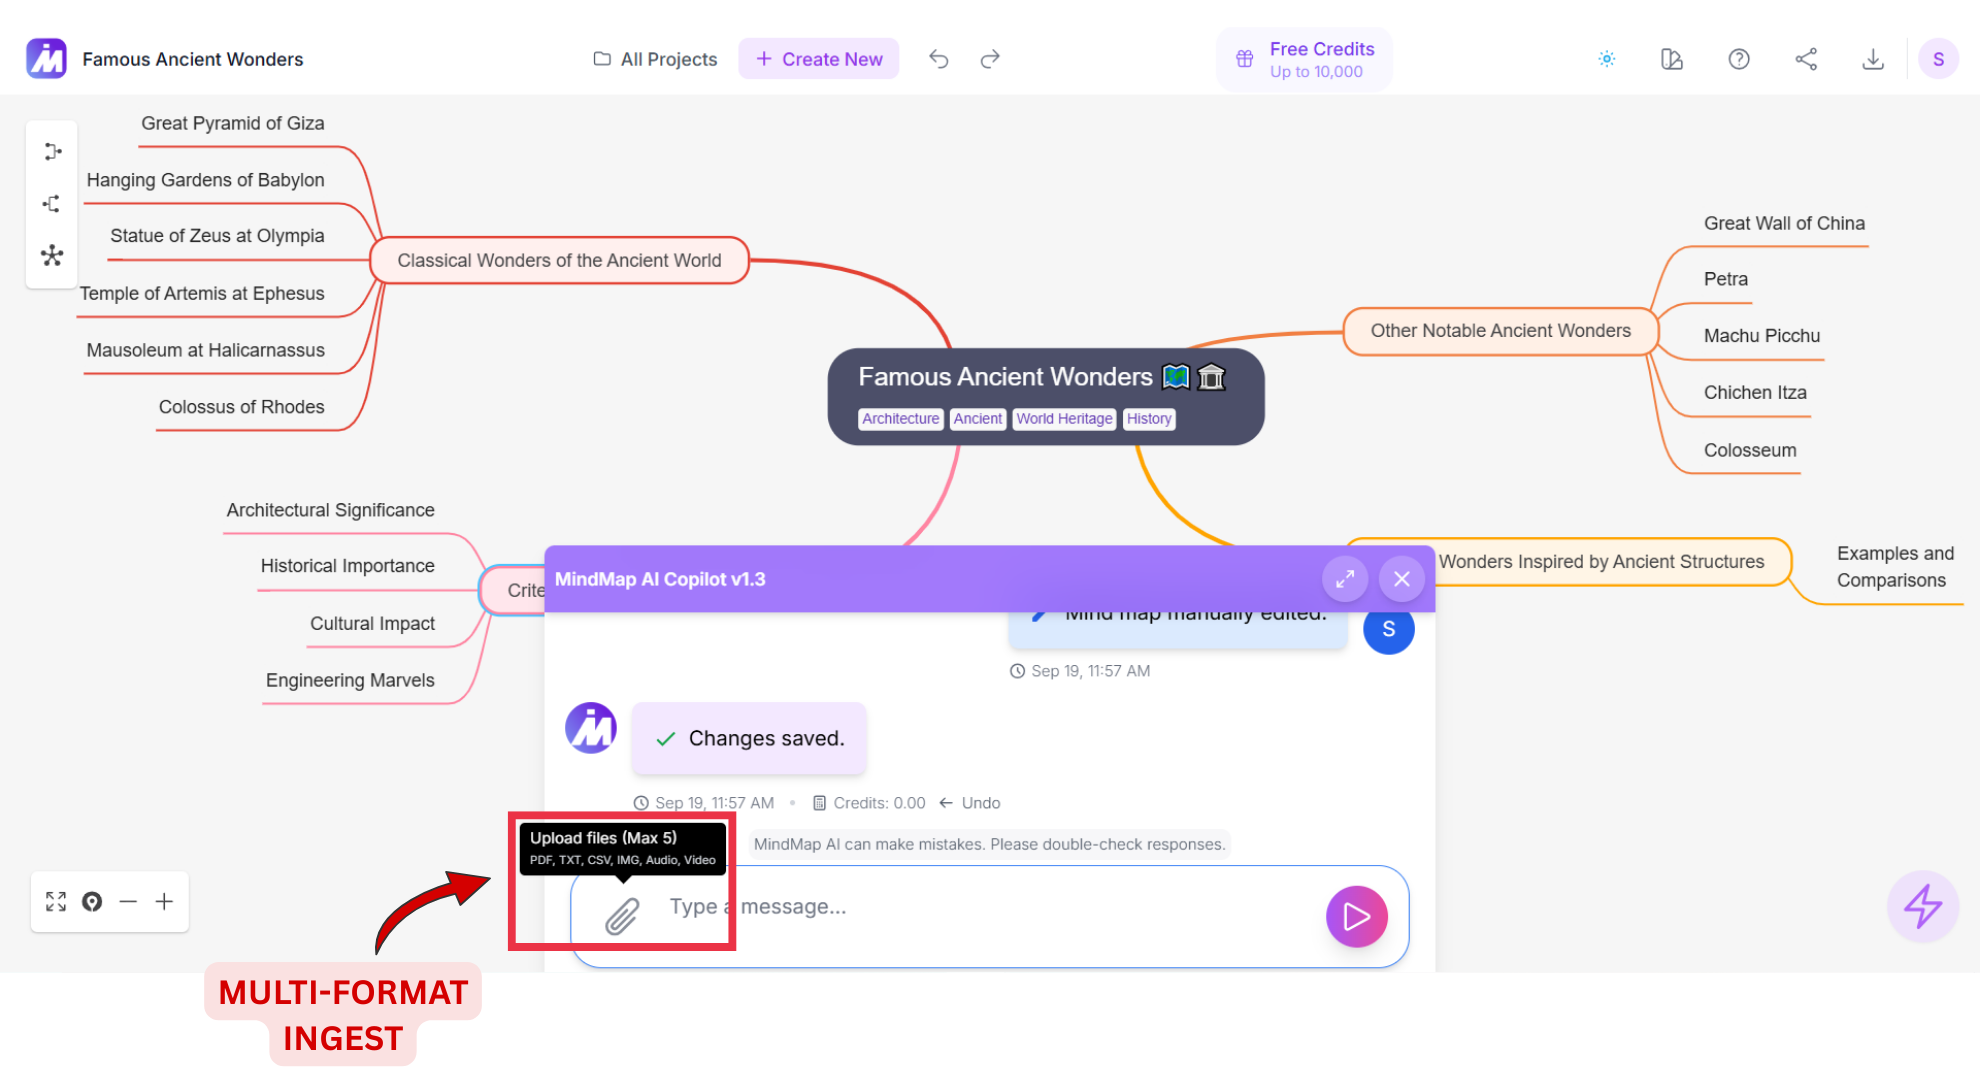Download the mind map
This screenshot has width=1980, height=1080.
1873,59
